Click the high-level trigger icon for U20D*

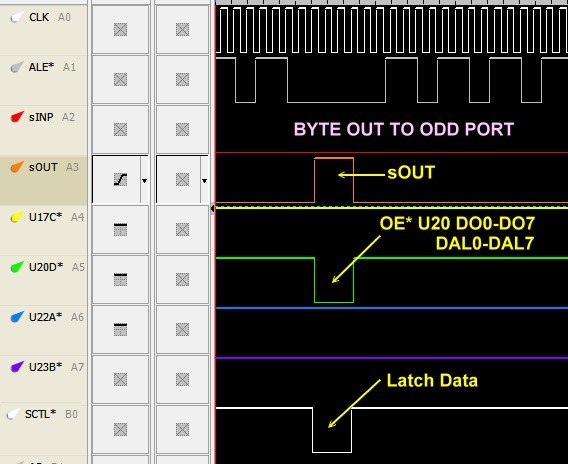point(120,280)
